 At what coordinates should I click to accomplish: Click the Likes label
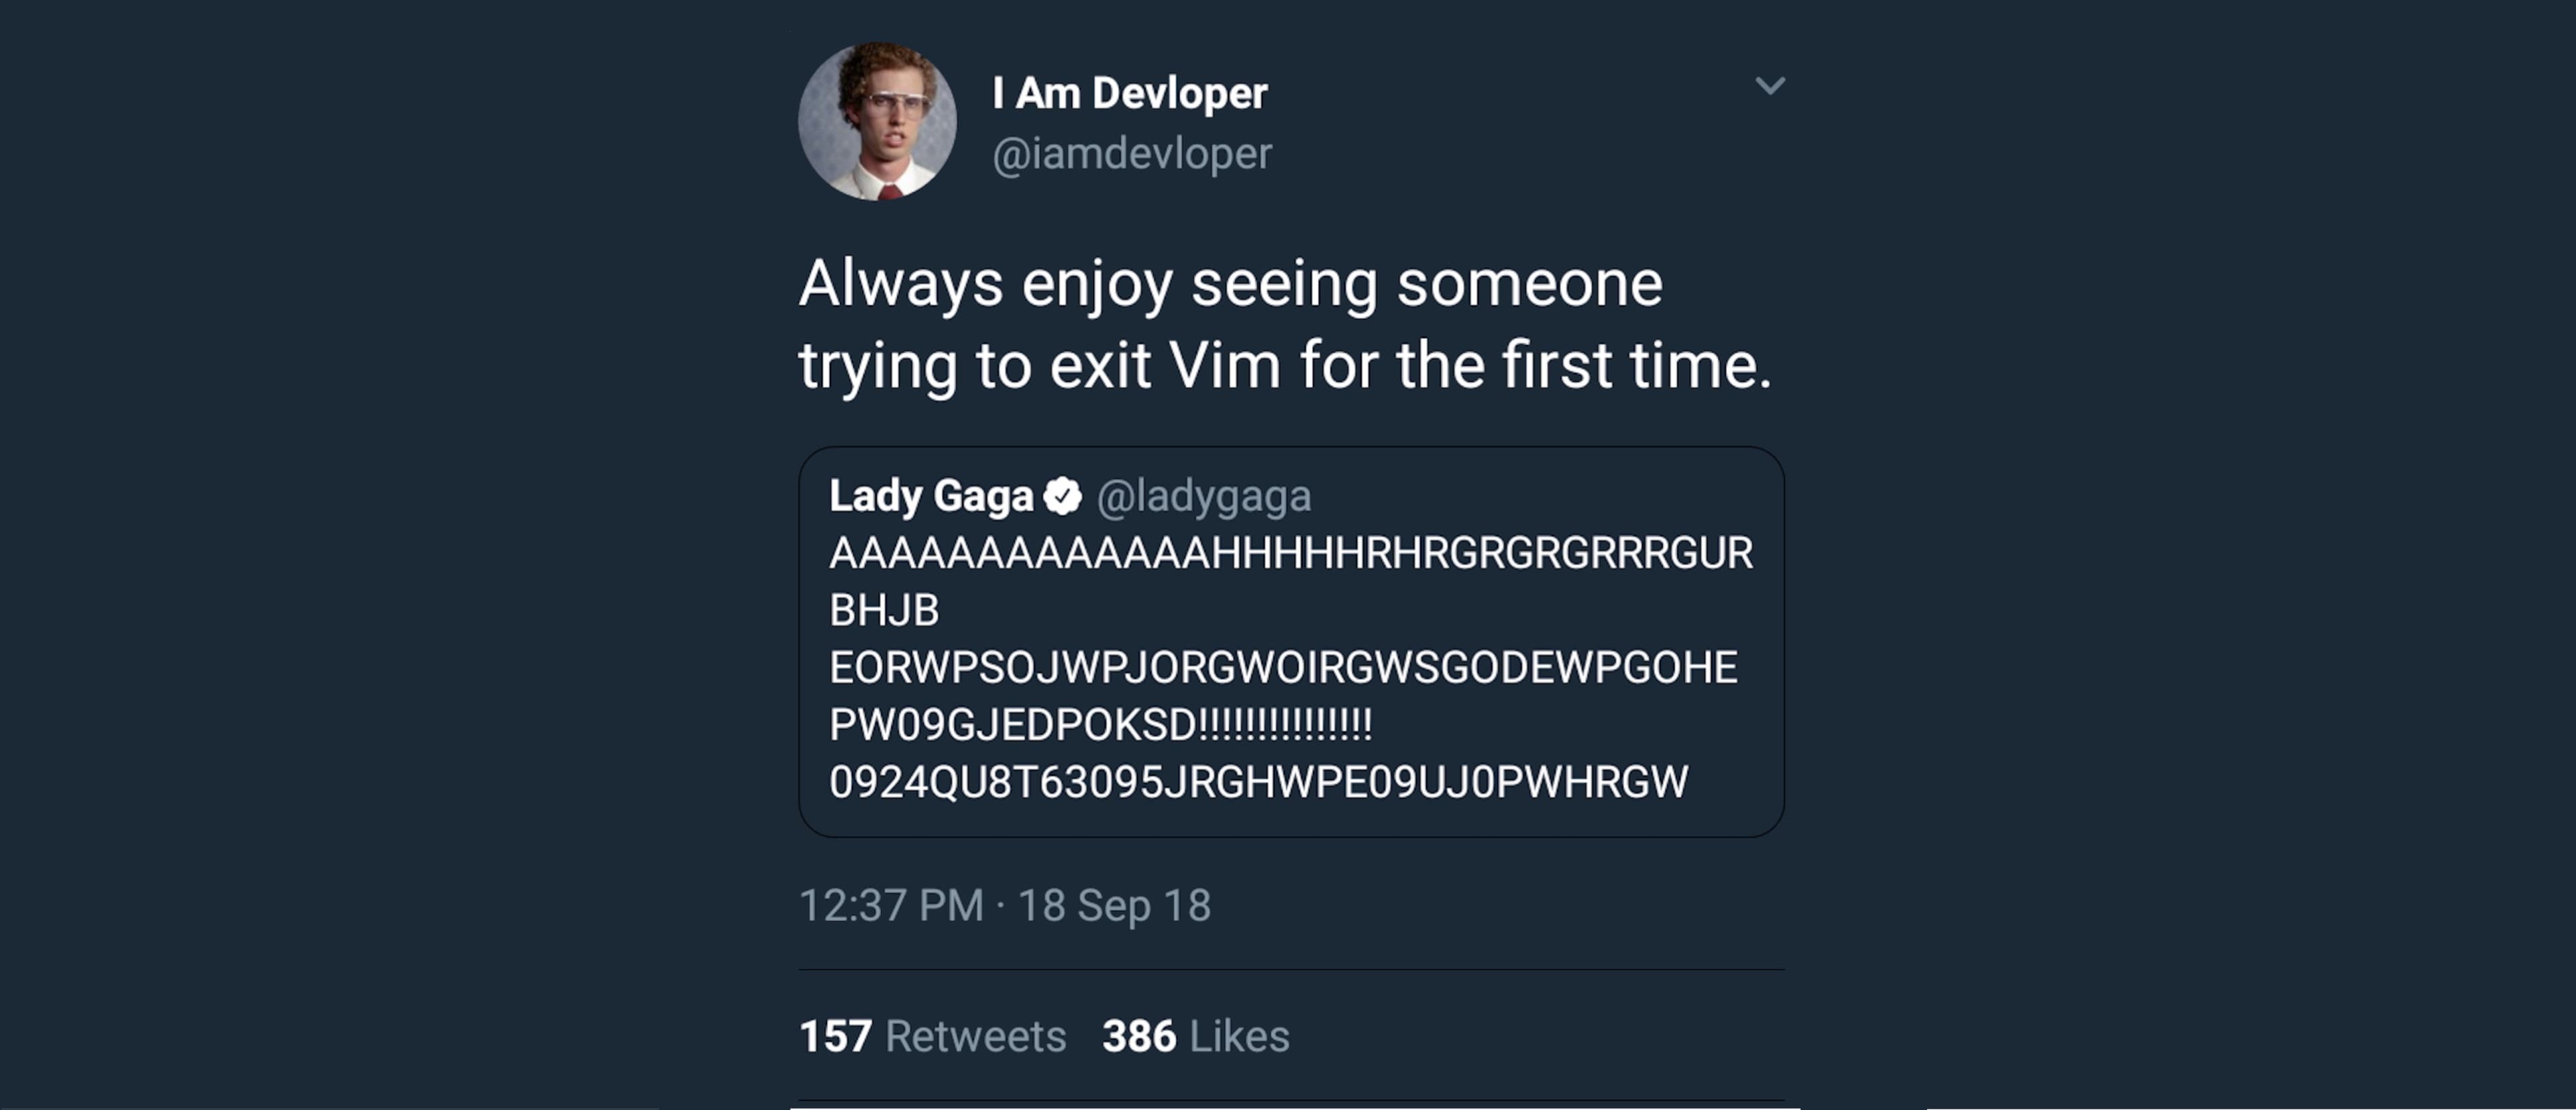pyautogui.click(x=1239, y=1036)
